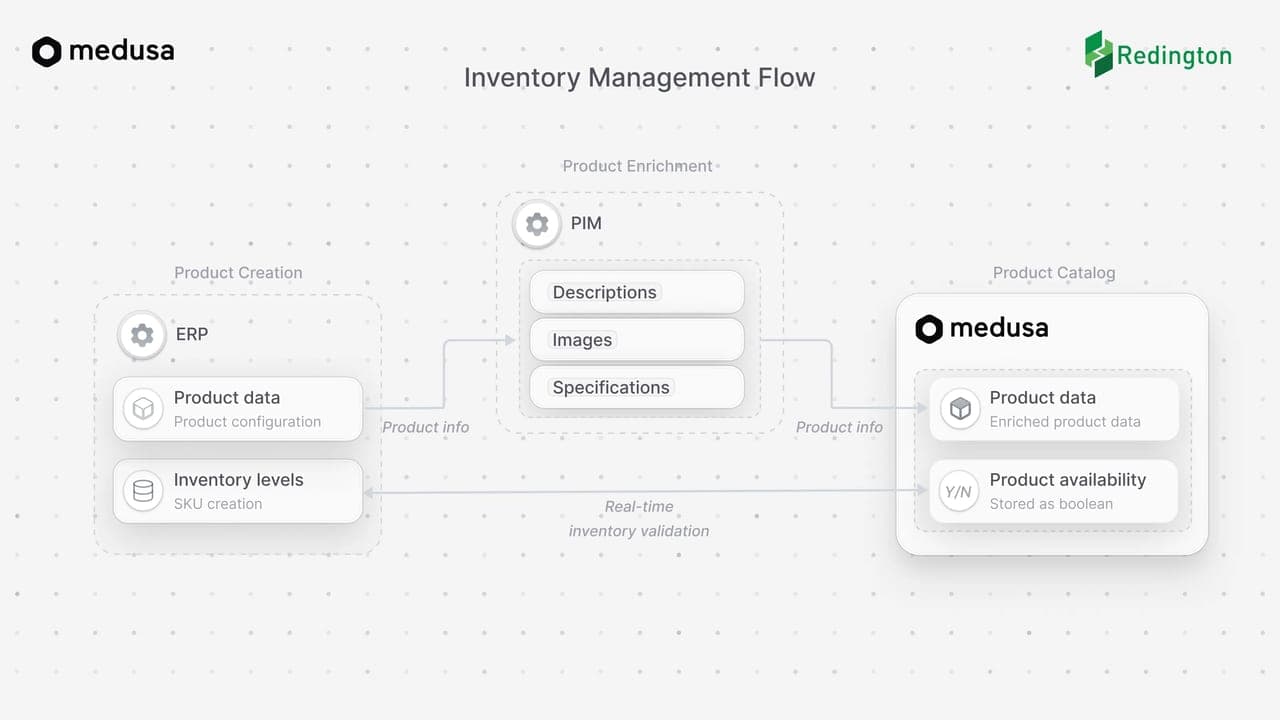Click the "Inventory levels" heading

[x=238, y=480]
